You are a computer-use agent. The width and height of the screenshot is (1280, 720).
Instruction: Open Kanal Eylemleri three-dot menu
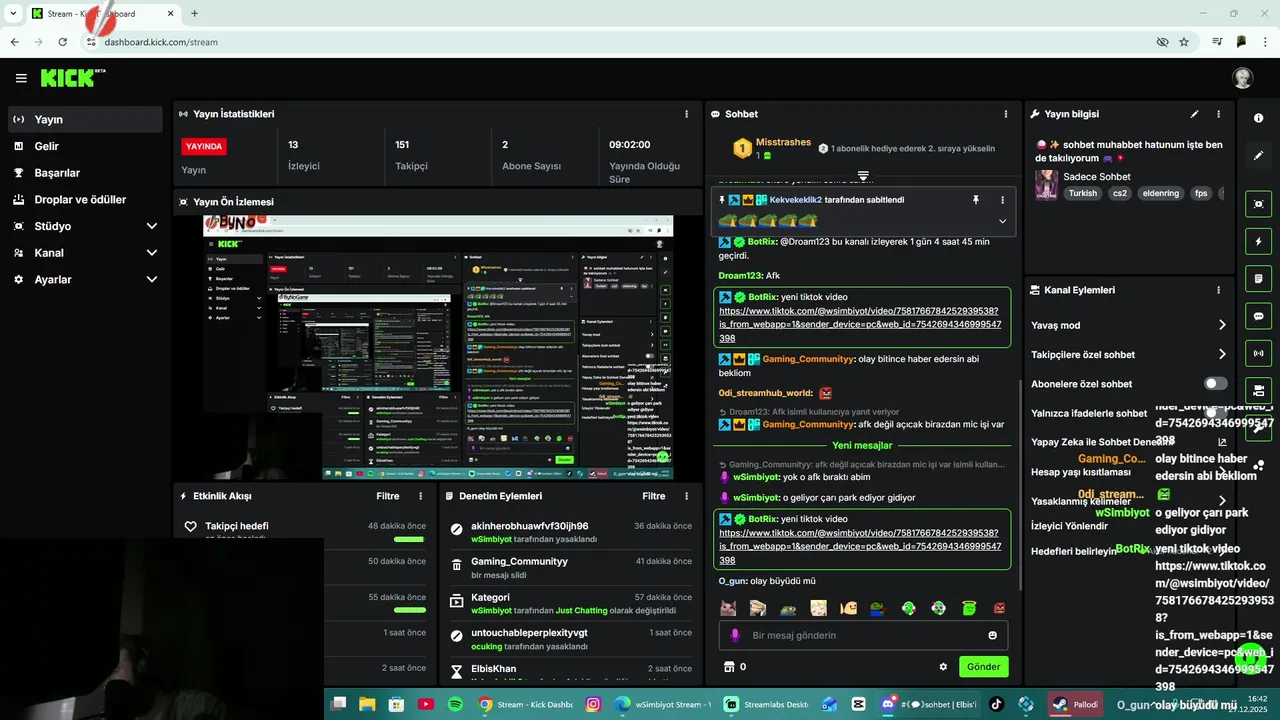1218,290
